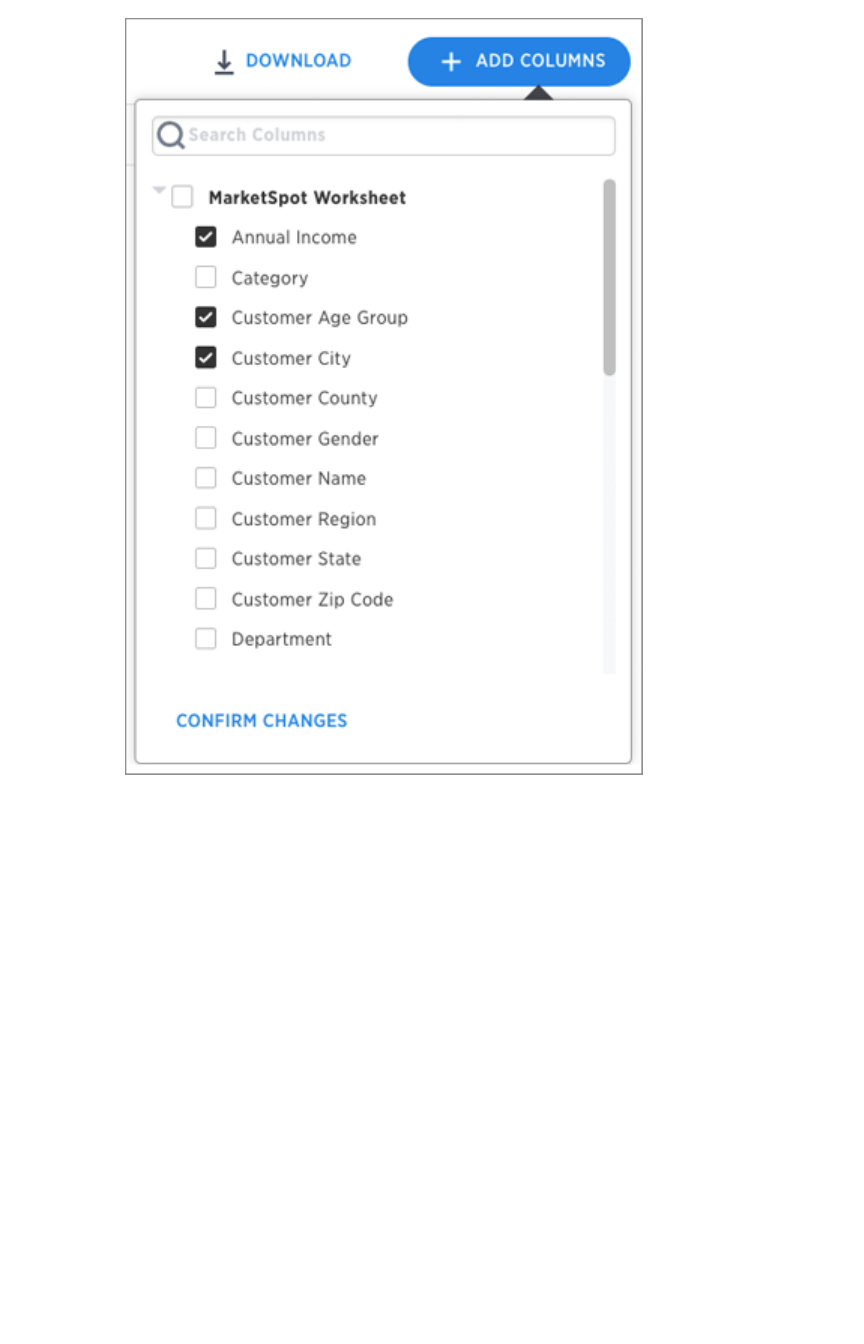Click the download arrow icon
This screenshot has width=864, height=1344.
pos(224,62)
